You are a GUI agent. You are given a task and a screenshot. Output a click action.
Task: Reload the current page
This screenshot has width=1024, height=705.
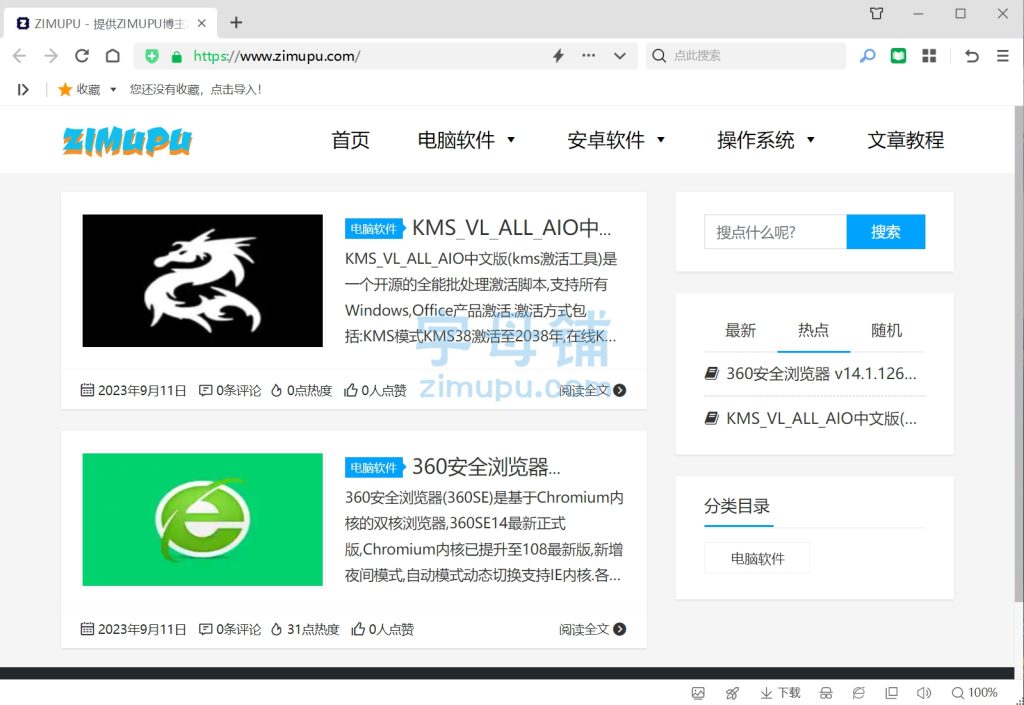click(x=82, y=56)
